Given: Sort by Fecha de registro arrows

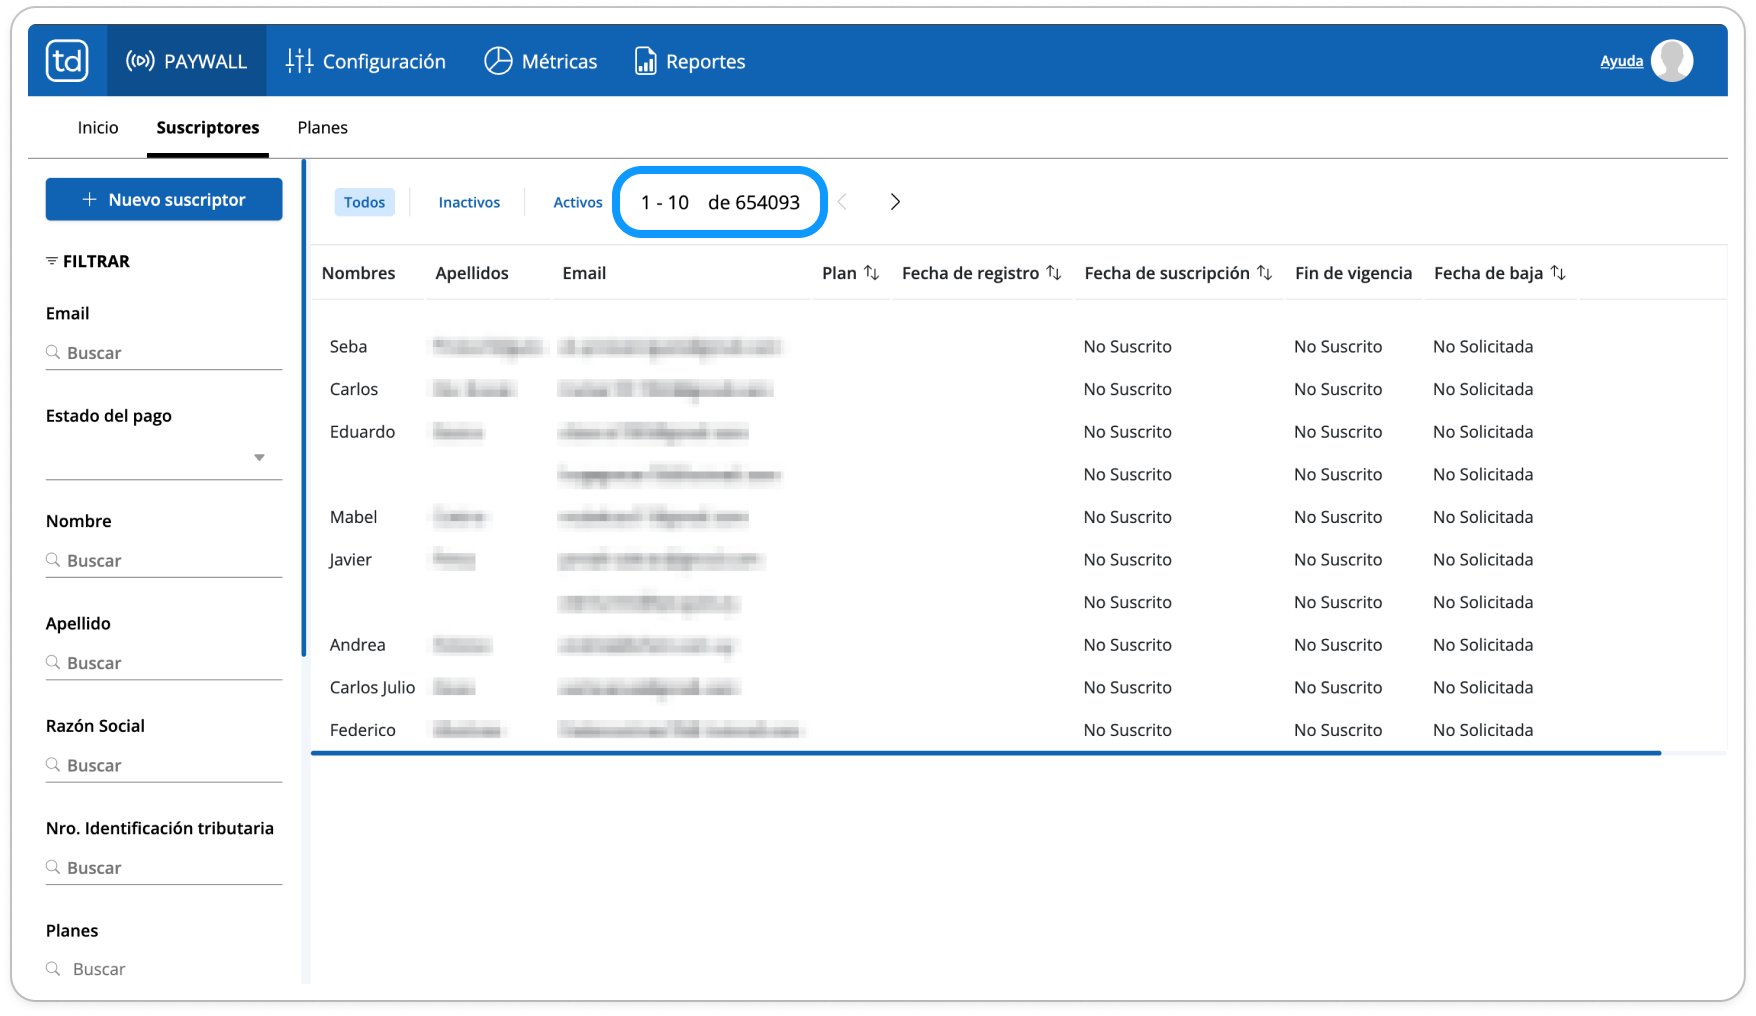Looking at the screenshot, I should click(1054, 273).
